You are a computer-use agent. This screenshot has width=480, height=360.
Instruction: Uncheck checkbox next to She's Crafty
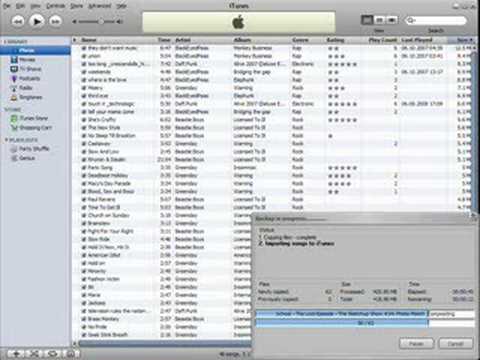(x=84, y=120)
